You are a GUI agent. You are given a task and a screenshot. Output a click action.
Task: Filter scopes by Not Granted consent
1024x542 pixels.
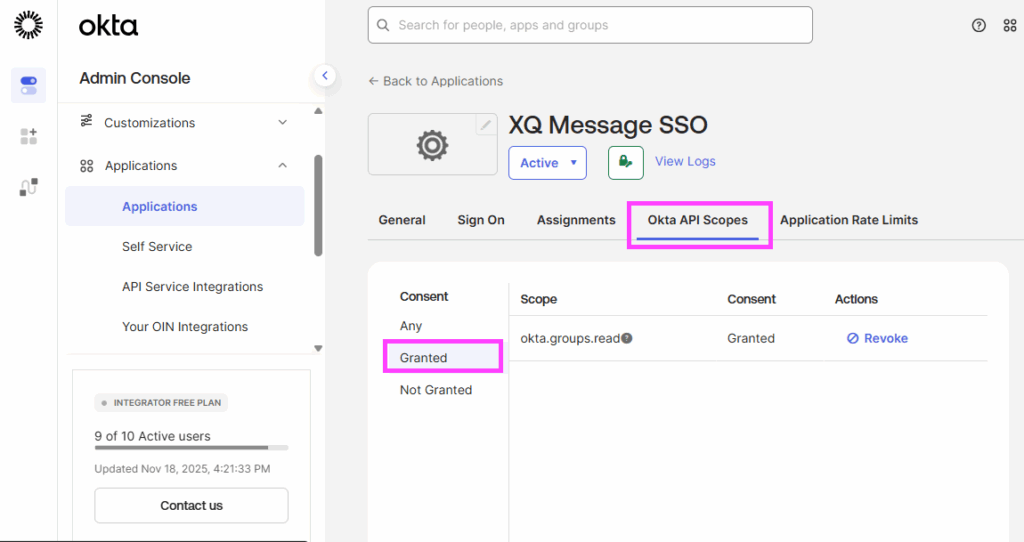tap(436, 390)
